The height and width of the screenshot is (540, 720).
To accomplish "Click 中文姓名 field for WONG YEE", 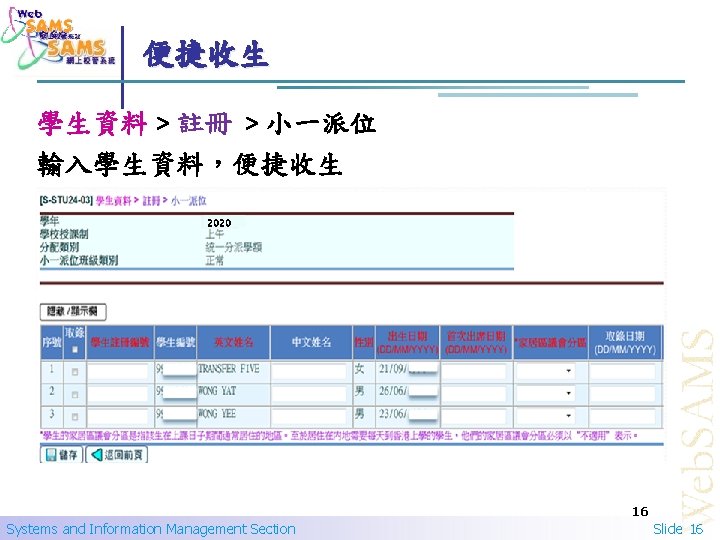I will tap(309, 416).
